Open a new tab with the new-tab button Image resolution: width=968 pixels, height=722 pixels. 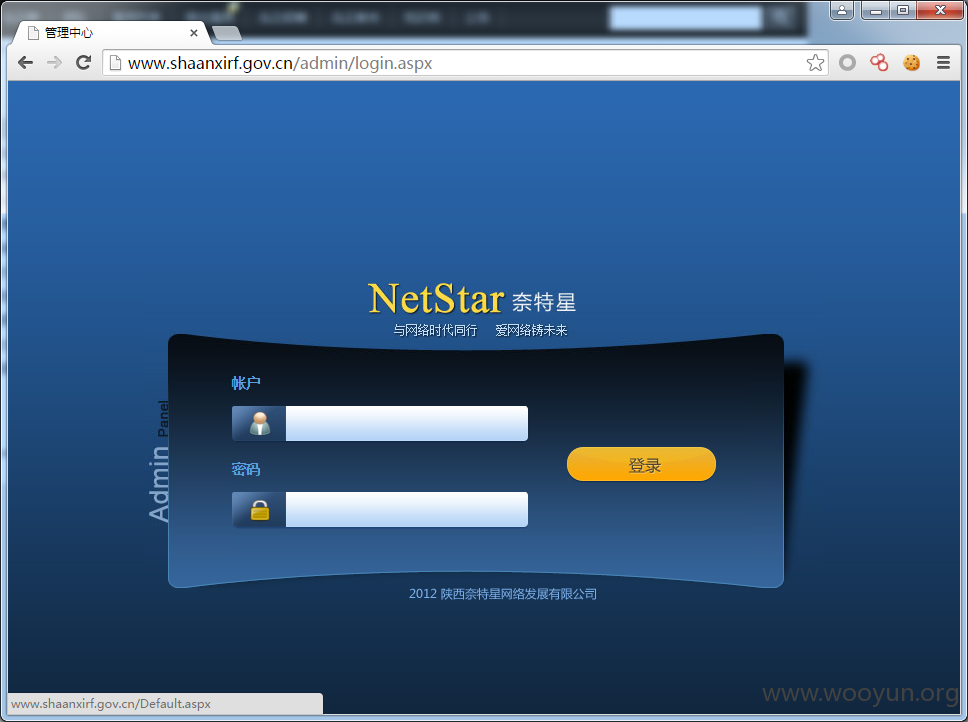227,33
